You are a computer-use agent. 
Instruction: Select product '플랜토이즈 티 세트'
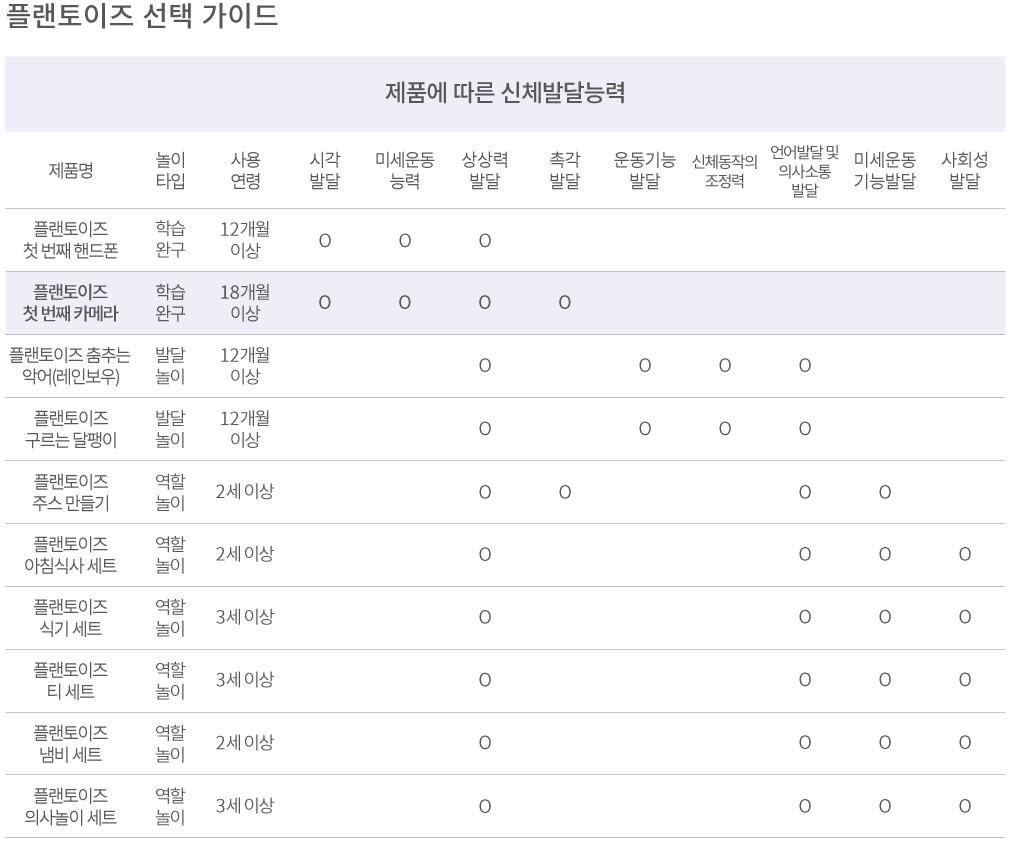click(71, 680)
